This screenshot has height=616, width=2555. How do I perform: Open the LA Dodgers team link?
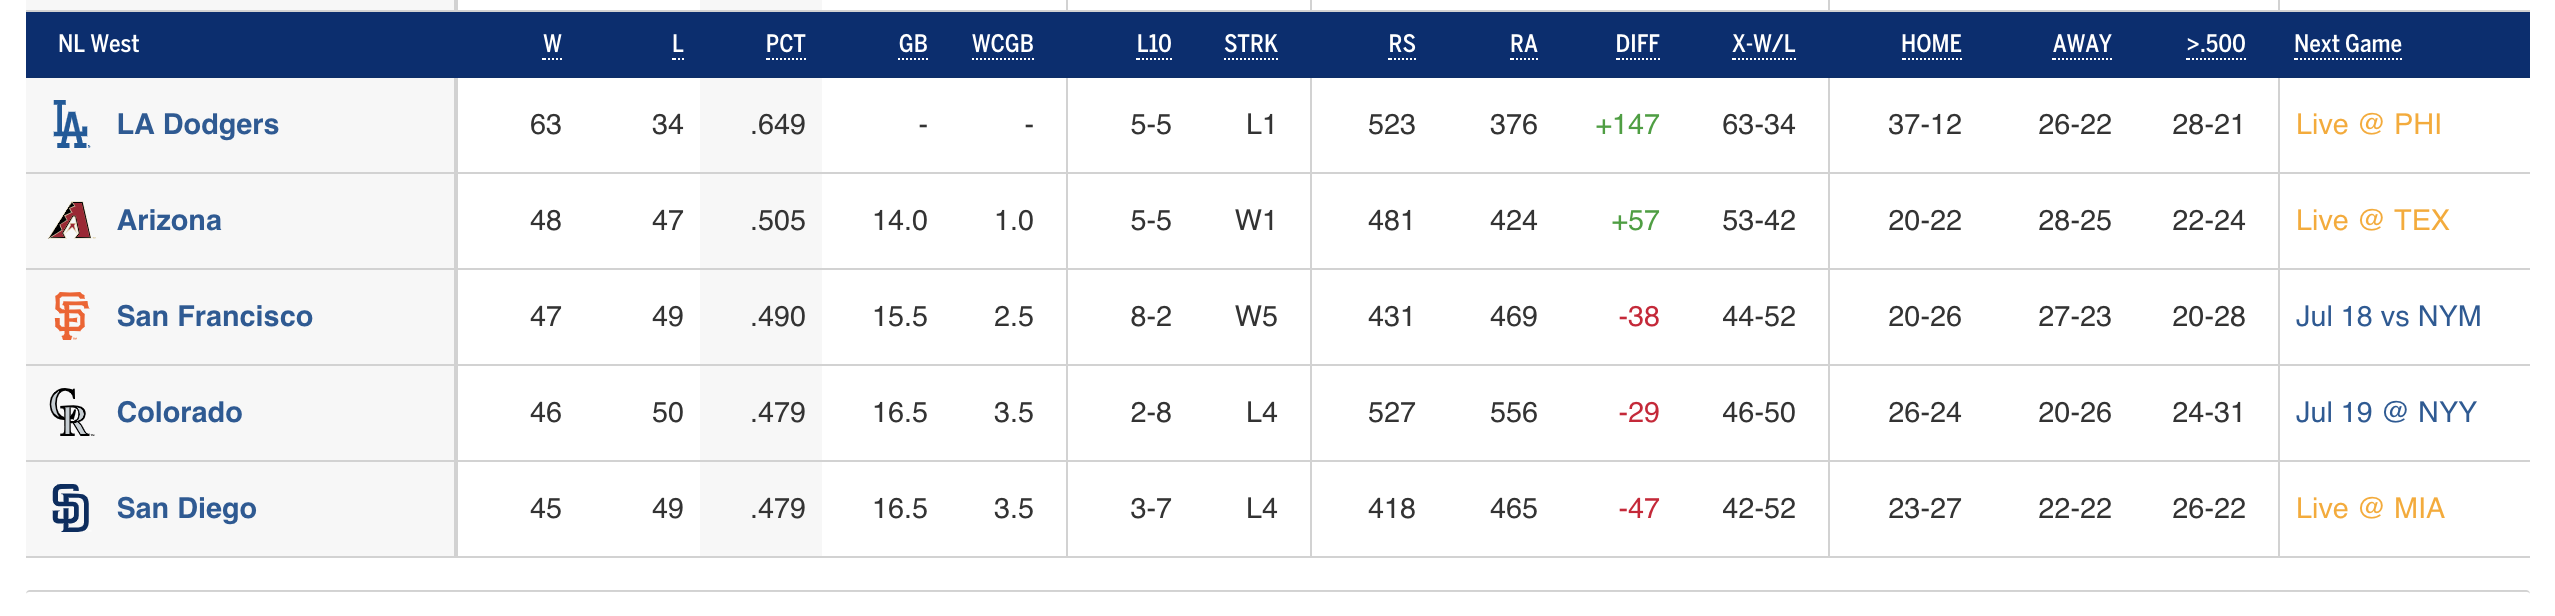point(197,125)
